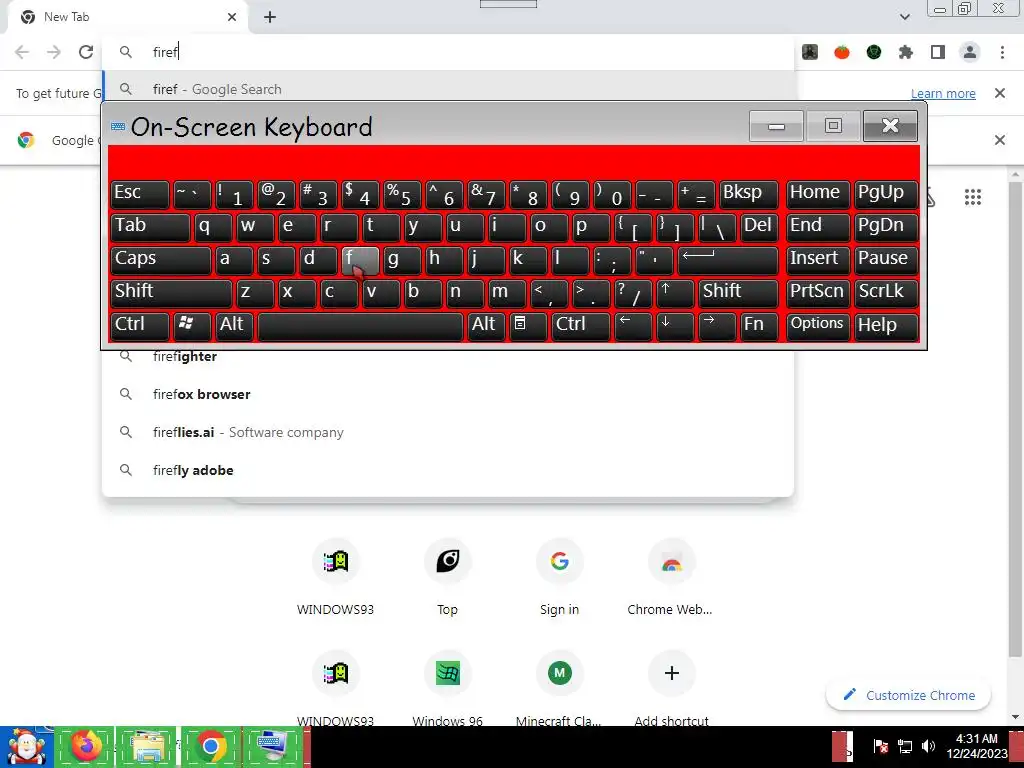Click the volume speaker tray icon
The width and height of the screenshot is (1024, 768).
coord(928,746)
